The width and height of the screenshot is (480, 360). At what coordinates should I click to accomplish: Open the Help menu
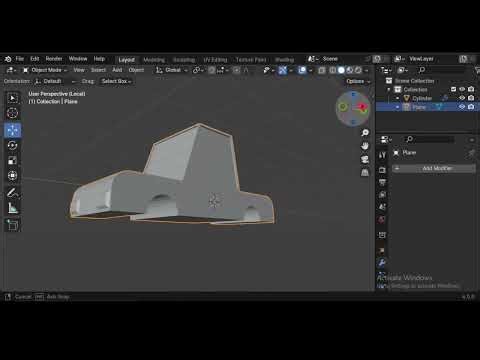tap(99, 59)
